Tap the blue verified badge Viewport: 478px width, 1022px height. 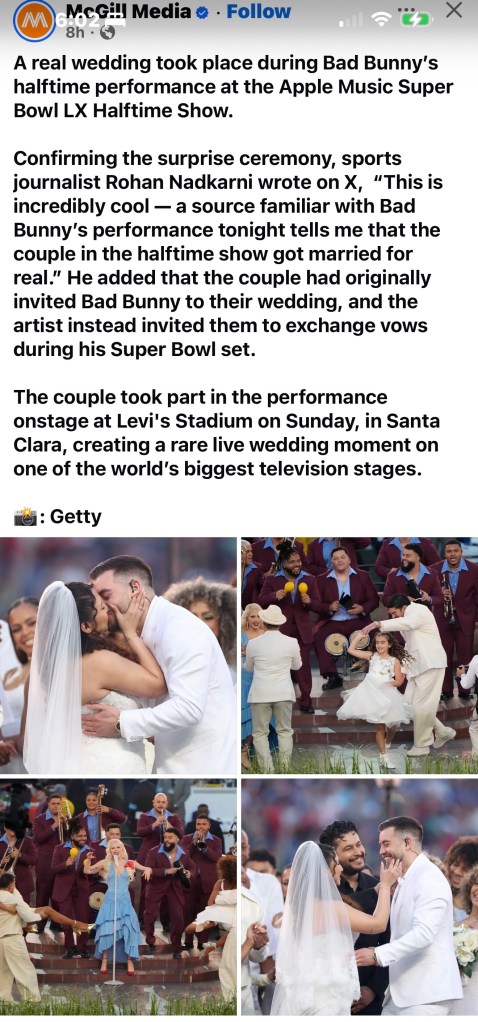(x=202, y=12)
